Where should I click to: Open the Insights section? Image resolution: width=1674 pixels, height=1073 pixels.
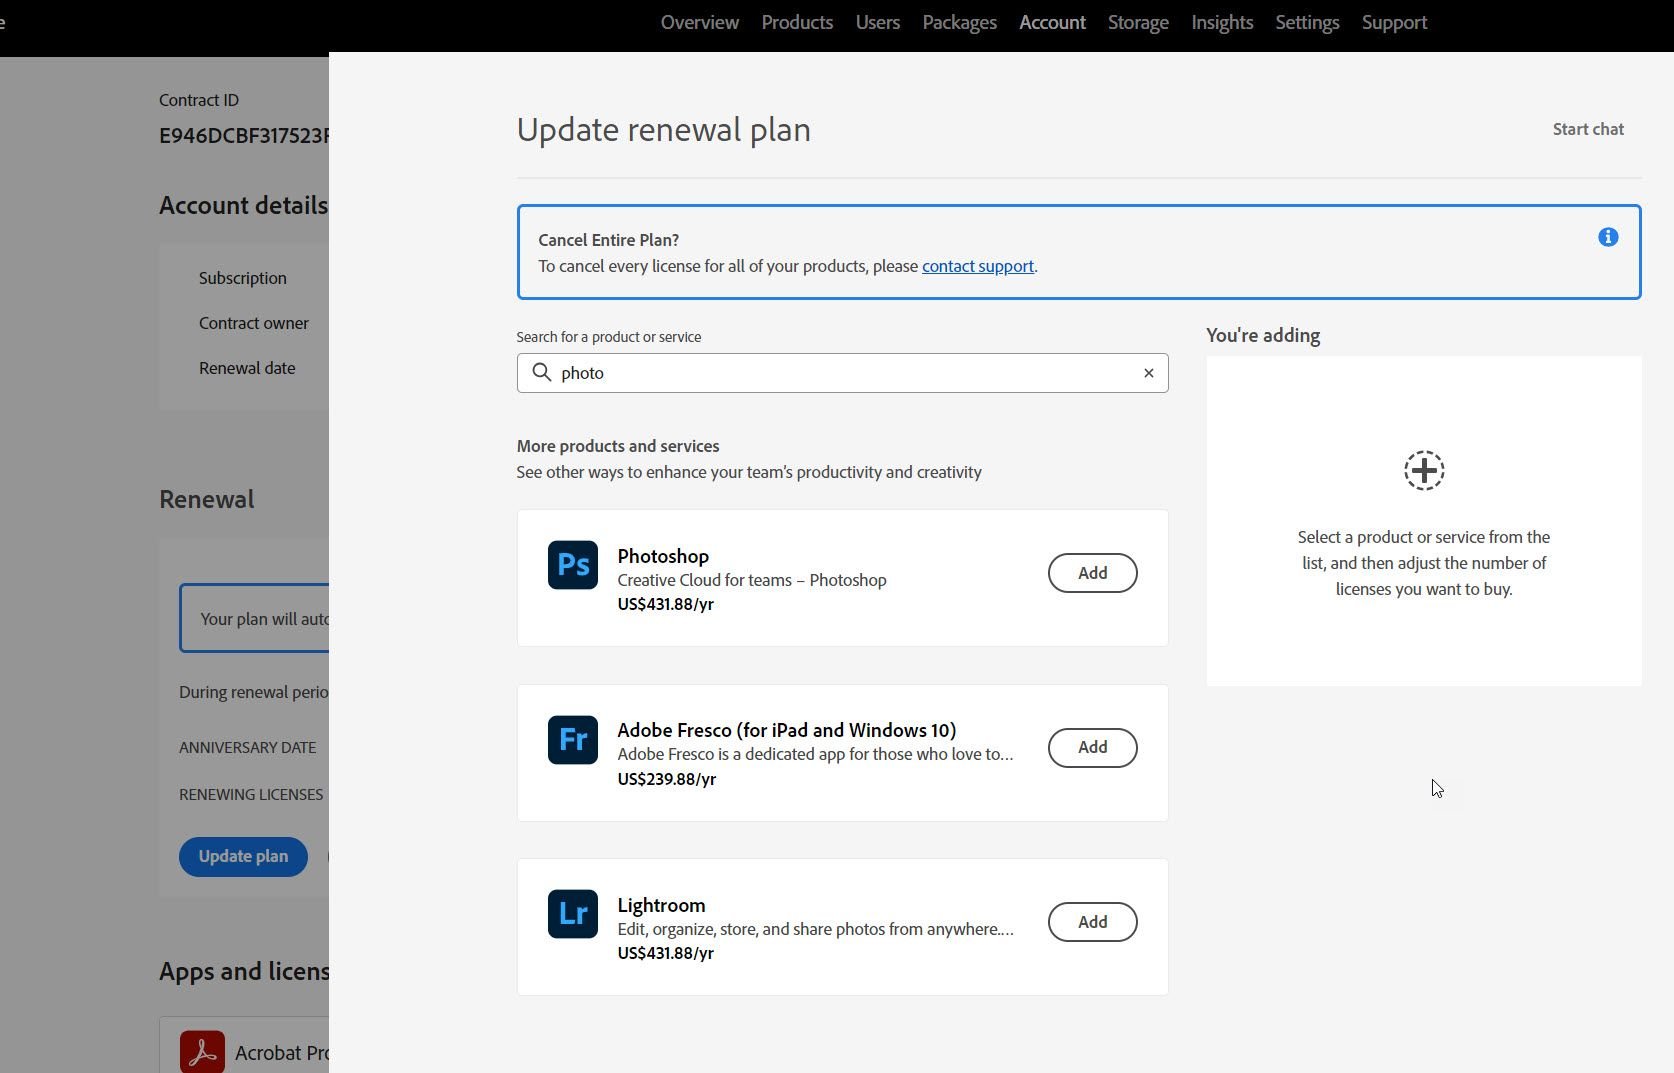[x=1221, y=22]
